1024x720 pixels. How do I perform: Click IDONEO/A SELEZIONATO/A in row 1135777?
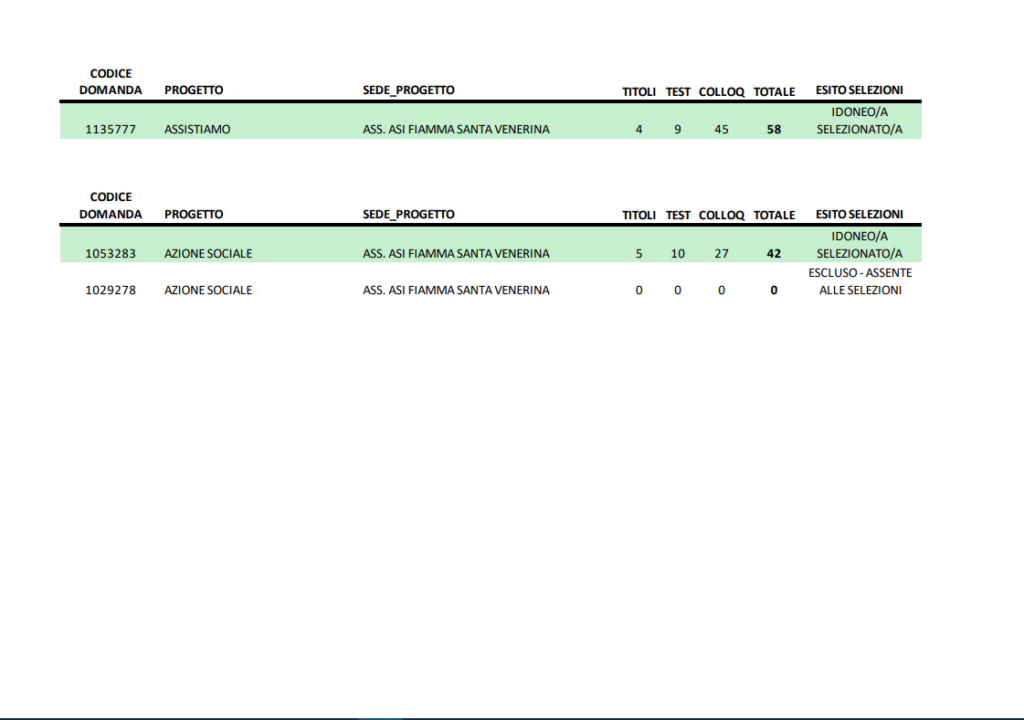point(859,120)
